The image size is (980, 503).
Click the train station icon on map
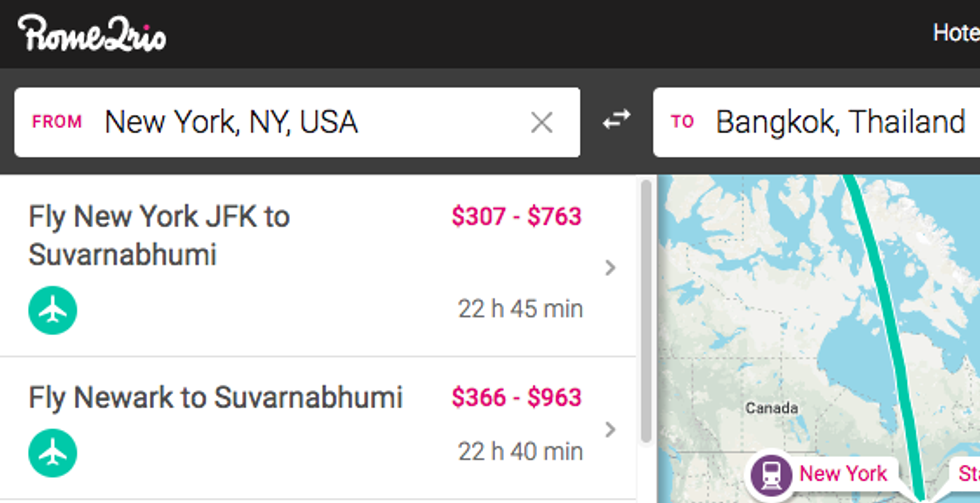click(772, 474)
